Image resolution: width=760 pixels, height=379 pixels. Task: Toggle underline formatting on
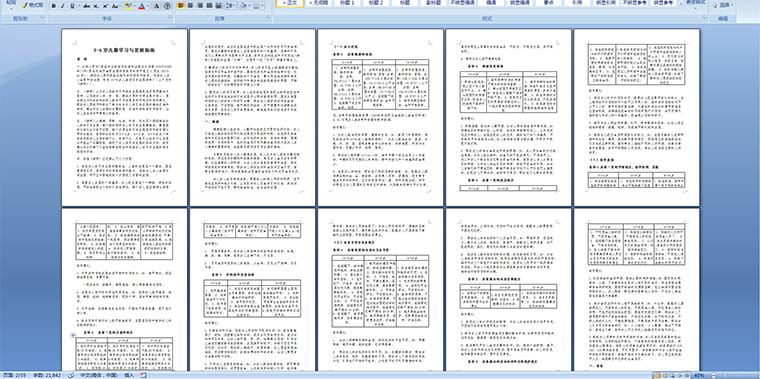pos(72,6)
